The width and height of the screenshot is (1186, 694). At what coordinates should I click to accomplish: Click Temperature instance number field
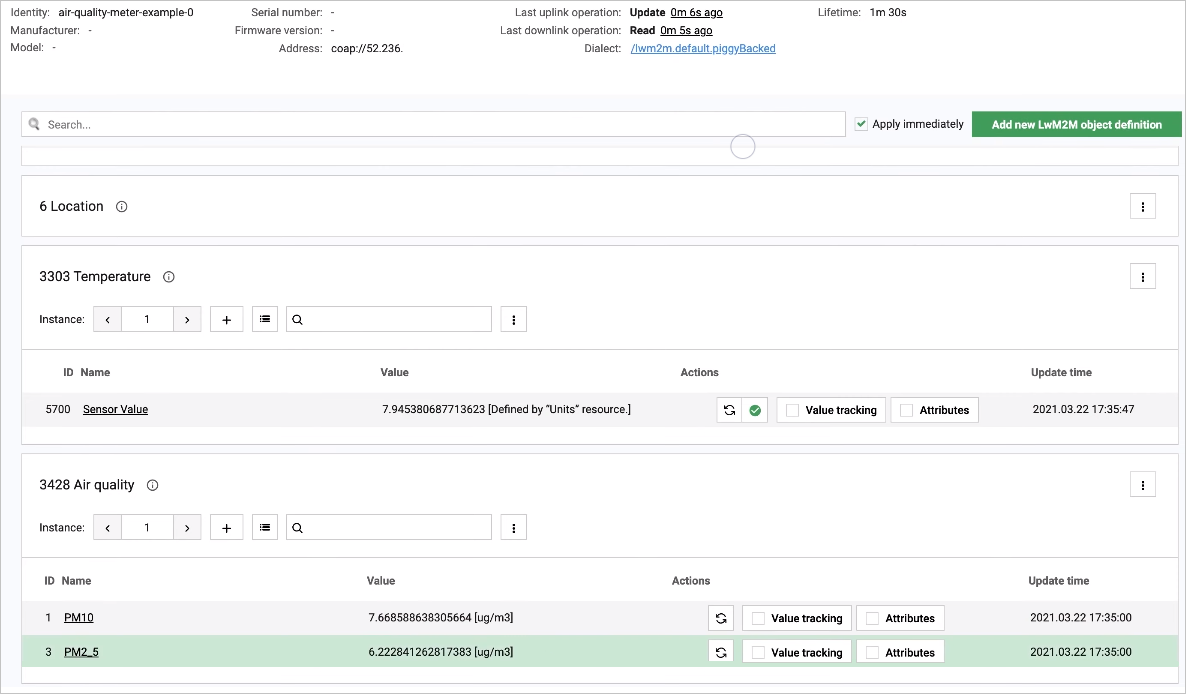click(147, 319)
